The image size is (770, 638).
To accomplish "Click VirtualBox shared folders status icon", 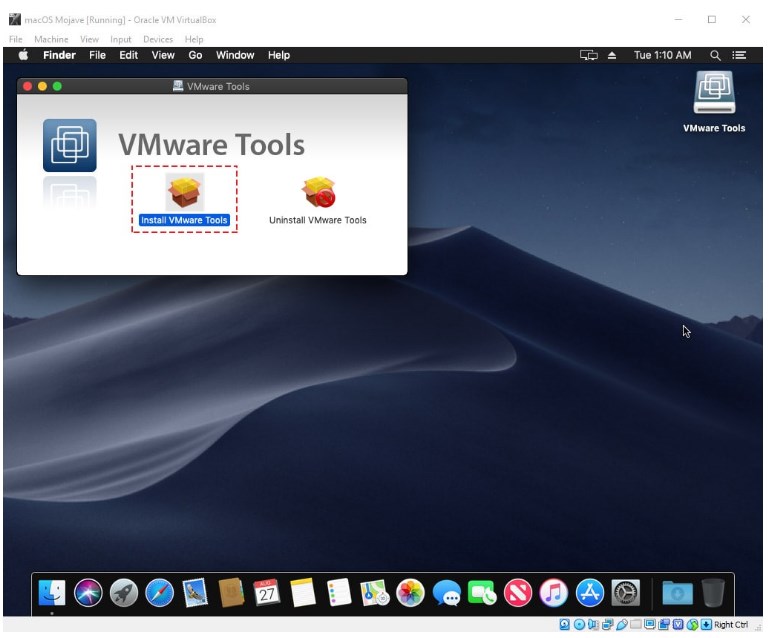I will pyautogui.click(x=636, y=624).
